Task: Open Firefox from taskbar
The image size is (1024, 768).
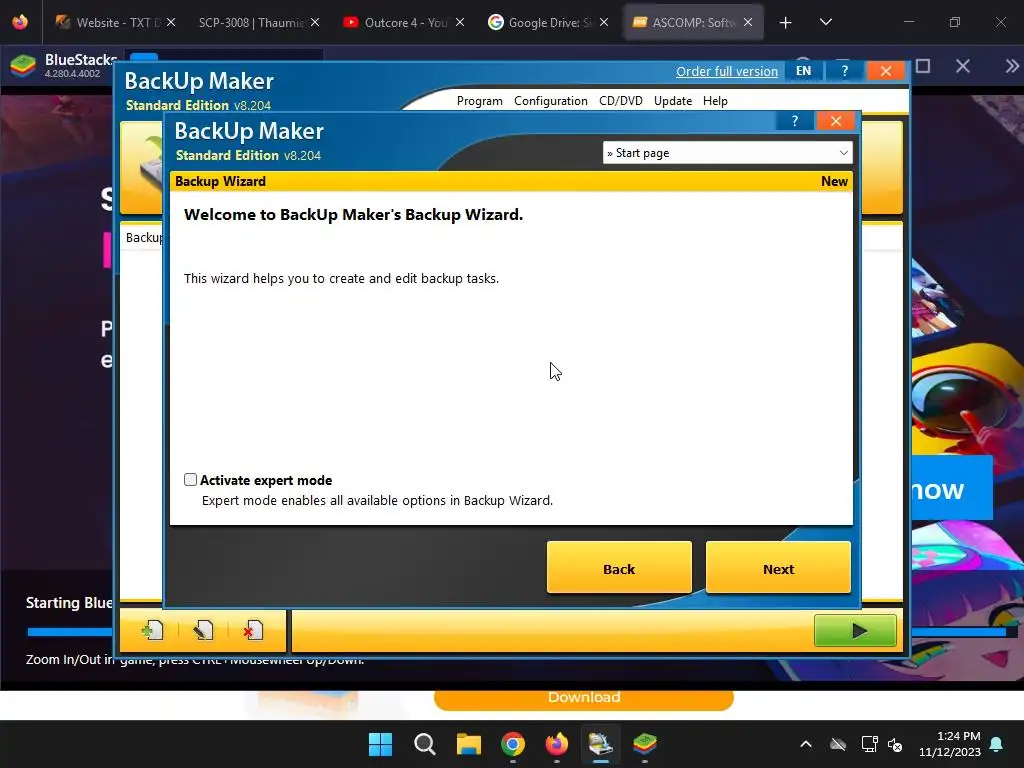Action: point(556,744)
